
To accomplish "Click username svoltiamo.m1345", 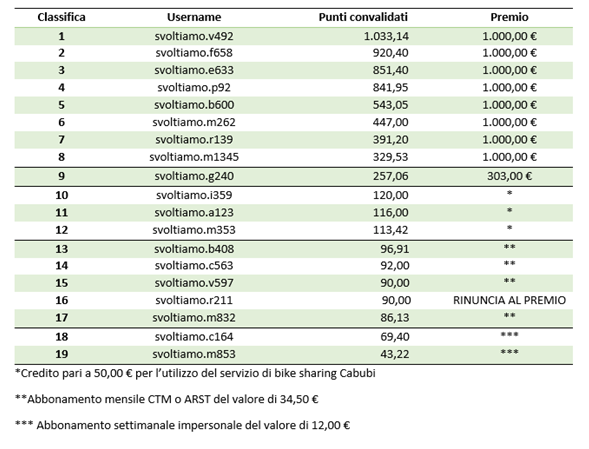I will (194, 157).
